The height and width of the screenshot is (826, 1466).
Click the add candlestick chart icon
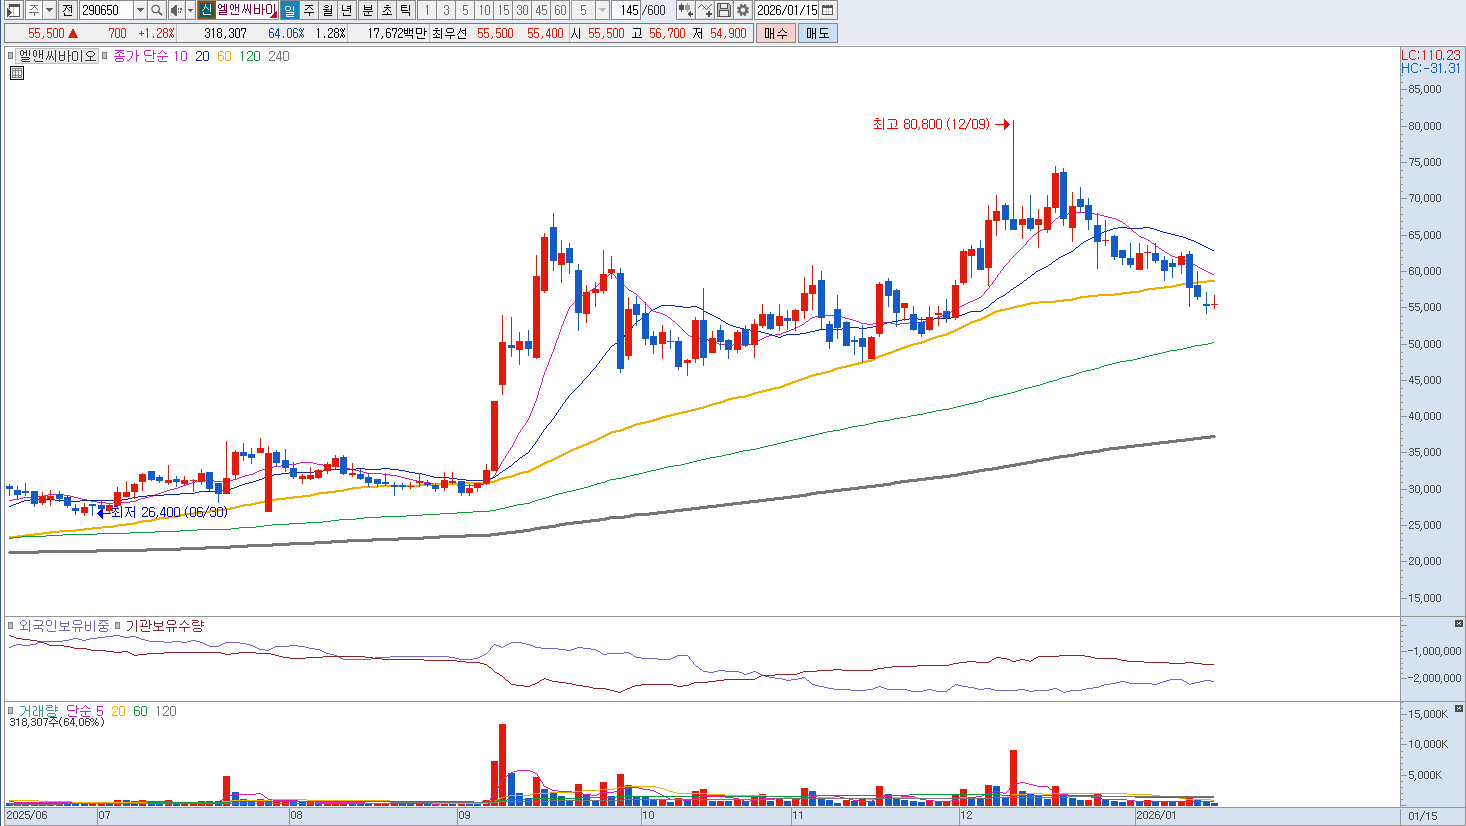pyautogui.click(x=685, y=10)
